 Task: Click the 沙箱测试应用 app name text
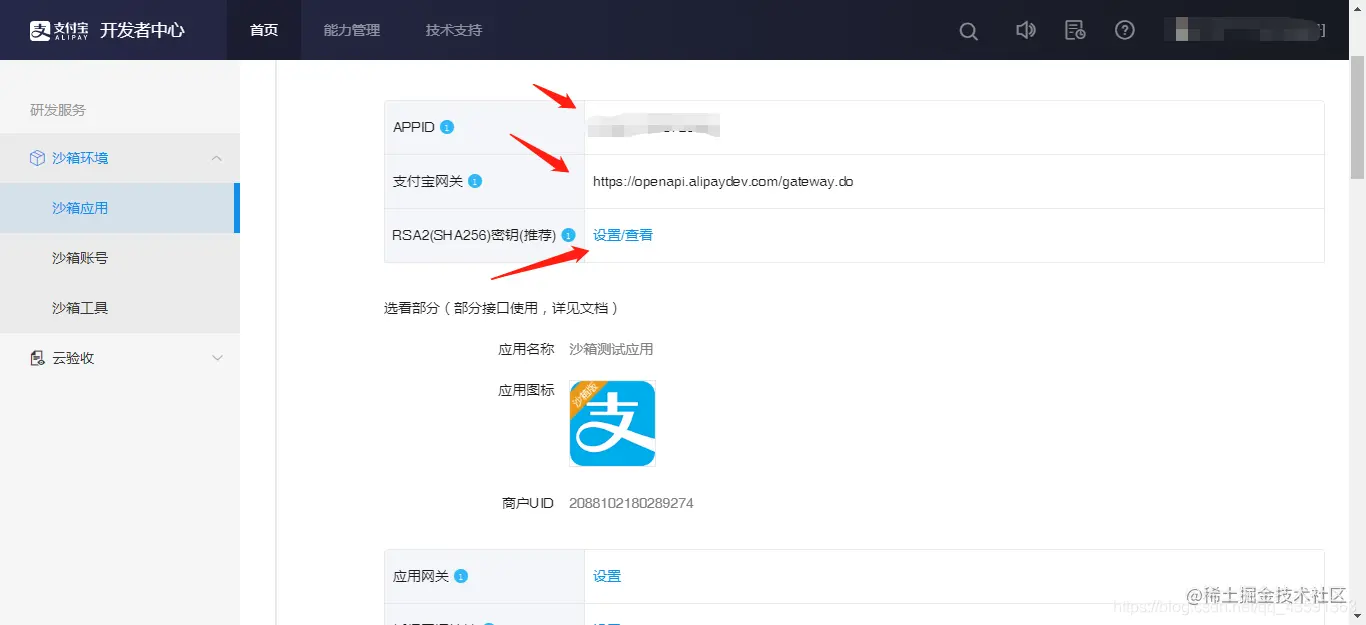pos(611,349)
